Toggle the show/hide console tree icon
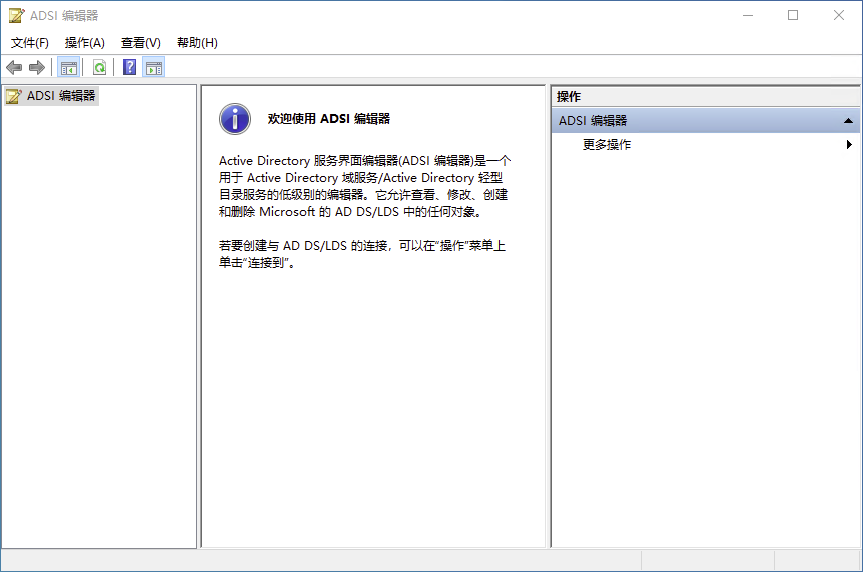 (69, 68)
